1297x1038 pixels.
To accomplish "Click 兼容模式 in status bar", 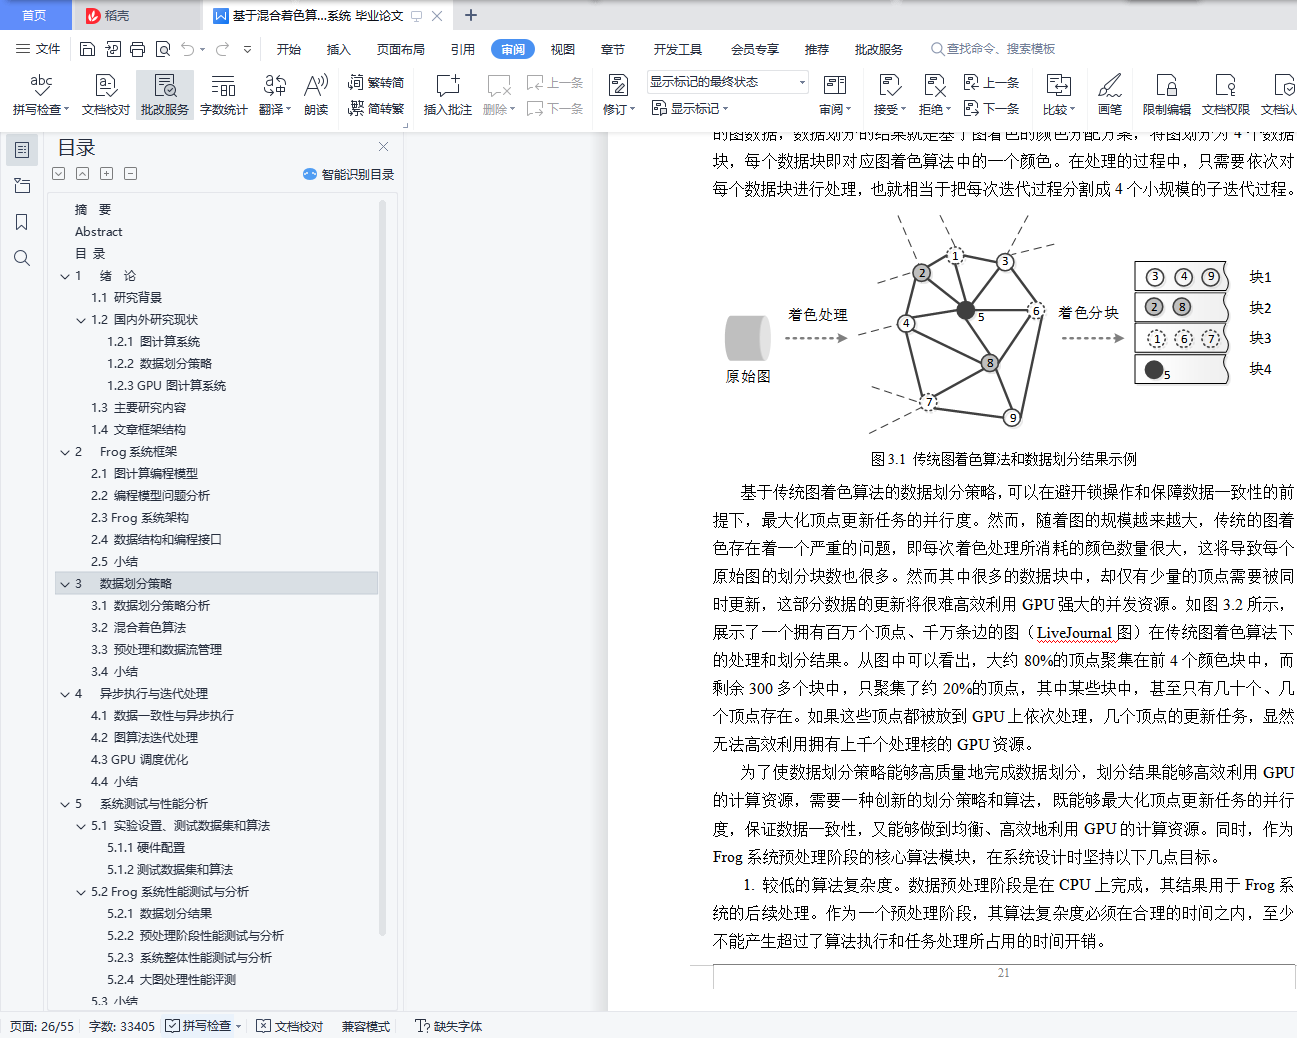I will click(x=366, y=1026).
